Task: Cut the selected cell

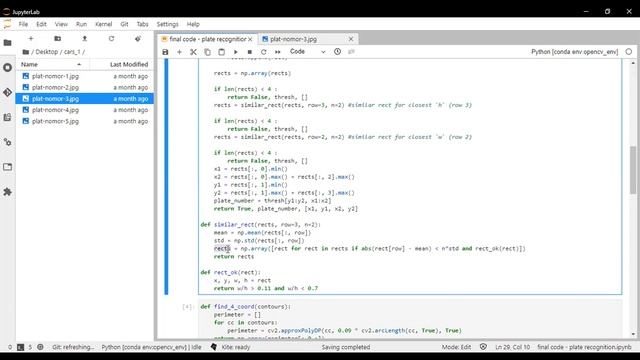Action: 193,52
